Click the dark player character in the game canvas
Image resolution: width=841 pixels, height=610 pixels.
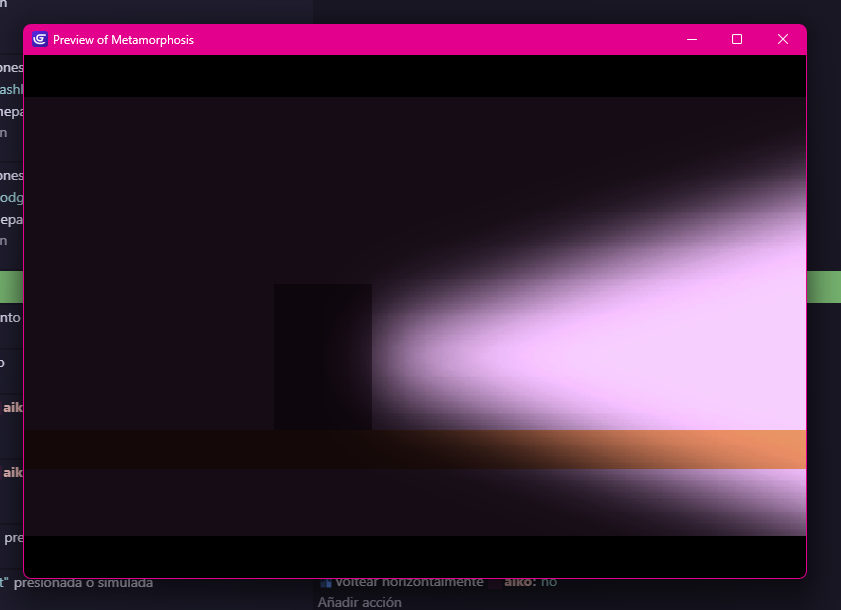(x=322, y=356)
